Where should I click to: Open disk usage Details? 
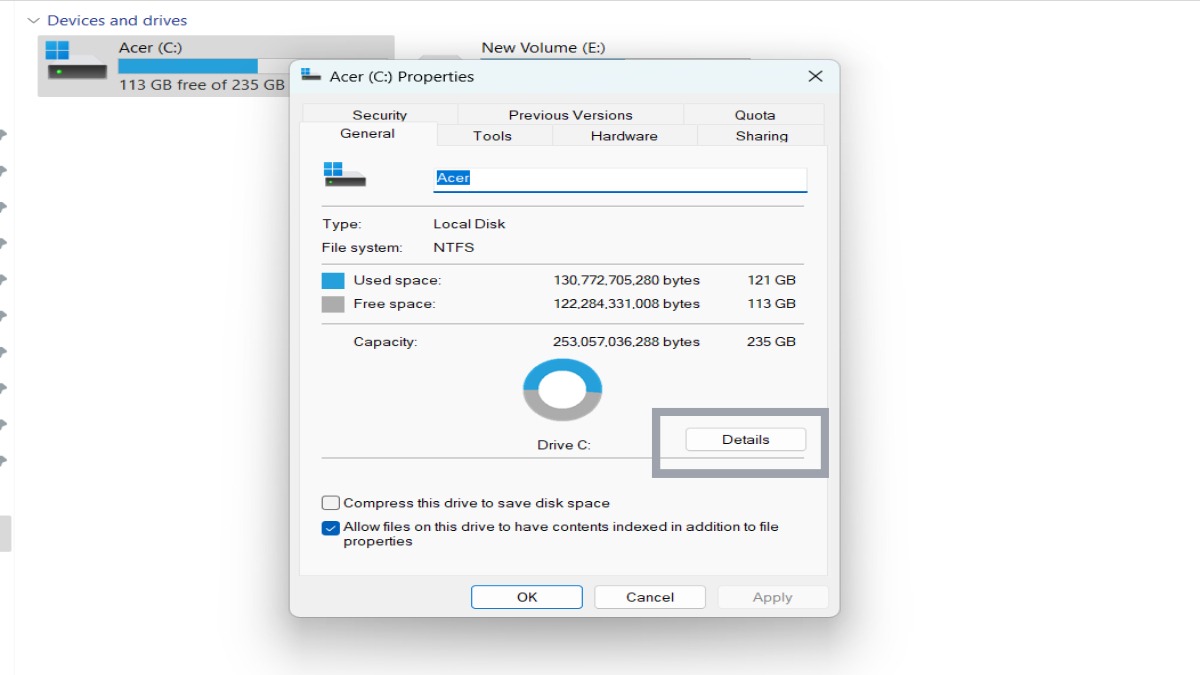(745, 439)
